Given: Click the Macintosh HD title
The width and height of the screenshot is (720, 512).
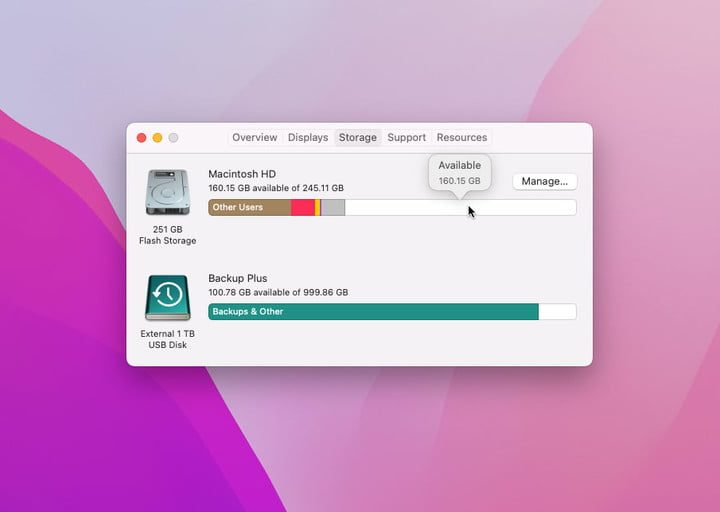Looking at the screenshot, I should 242,174.
